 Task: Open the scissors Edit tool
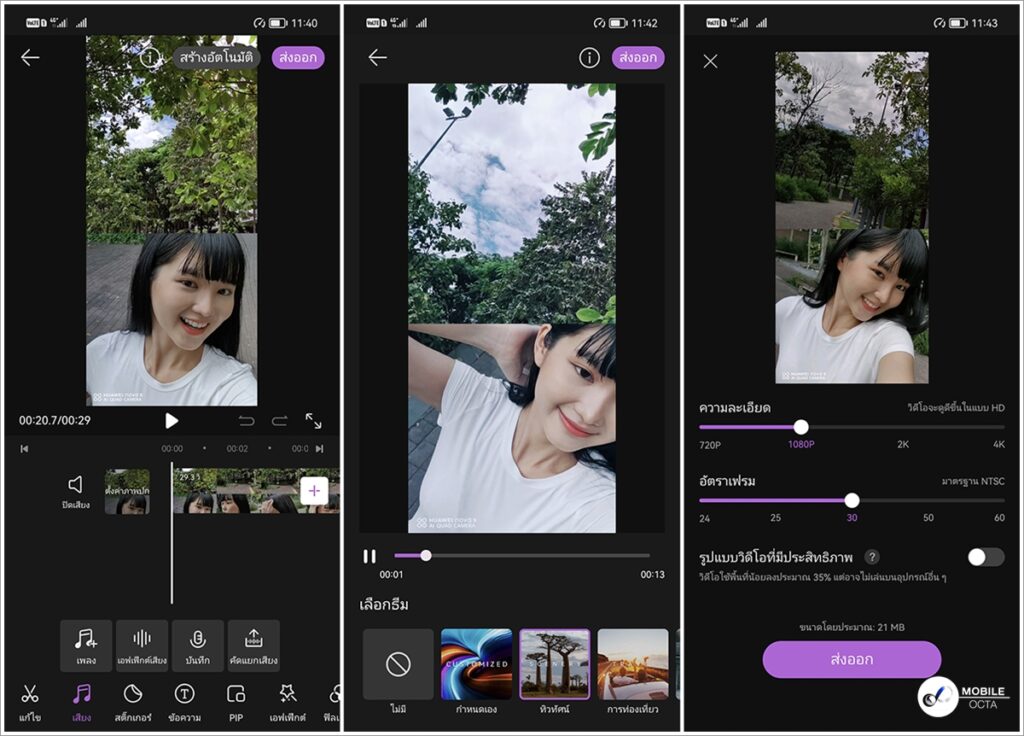click(x=29, y=694)
